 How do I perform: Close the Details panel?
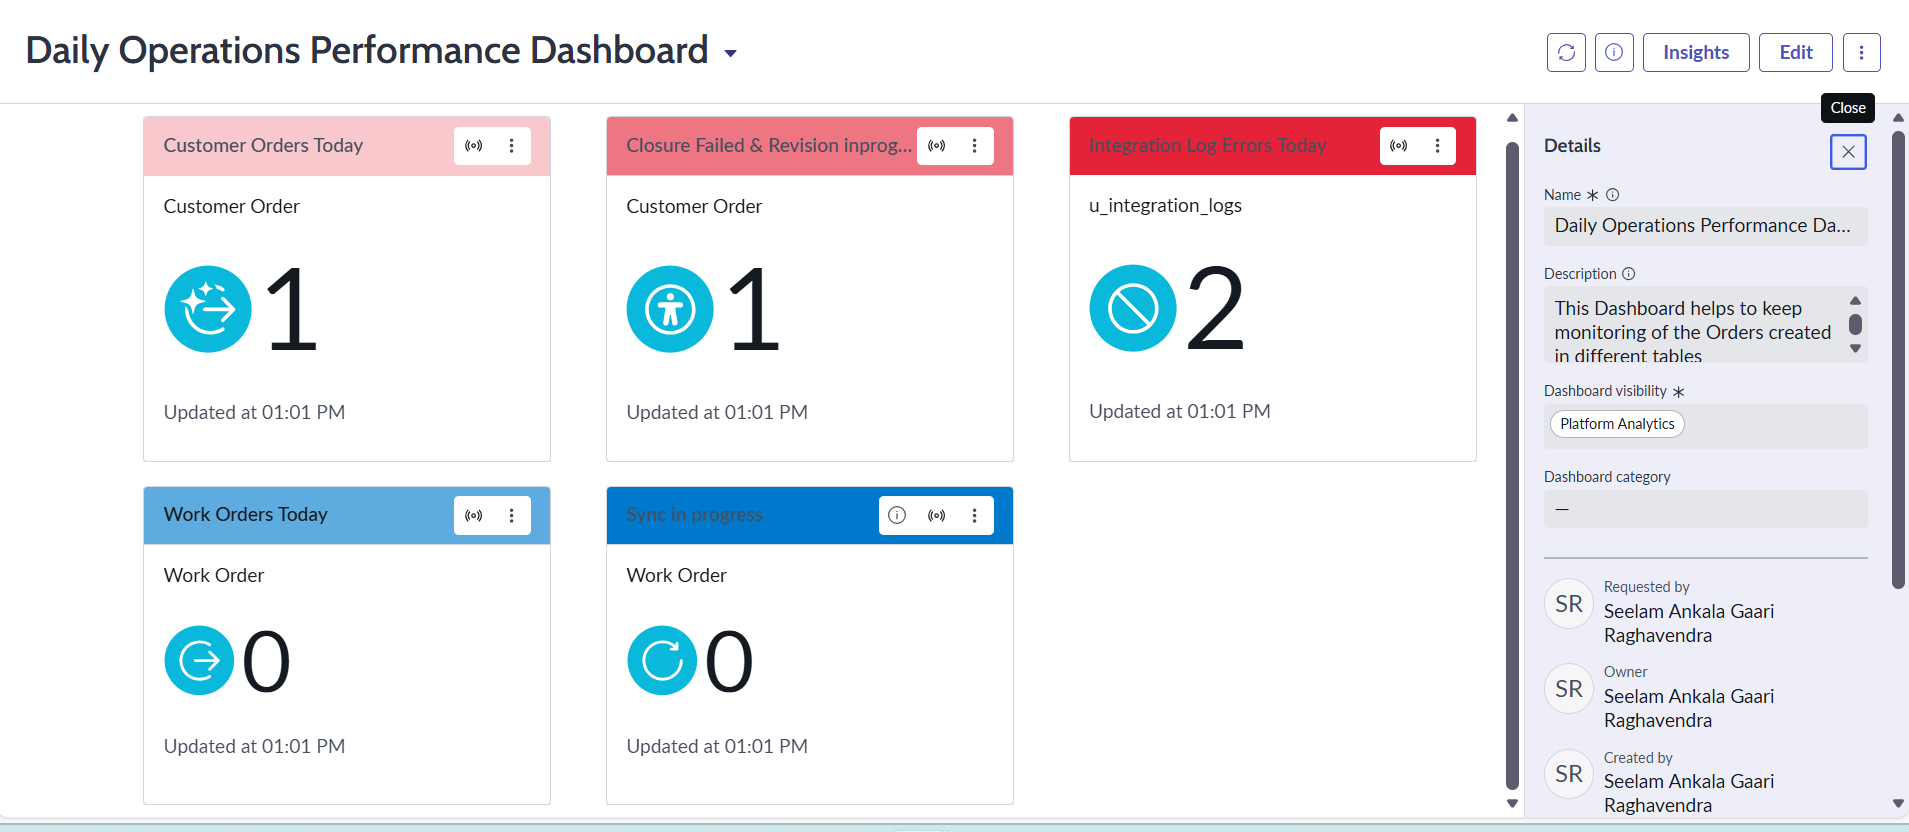[1848, 152]
